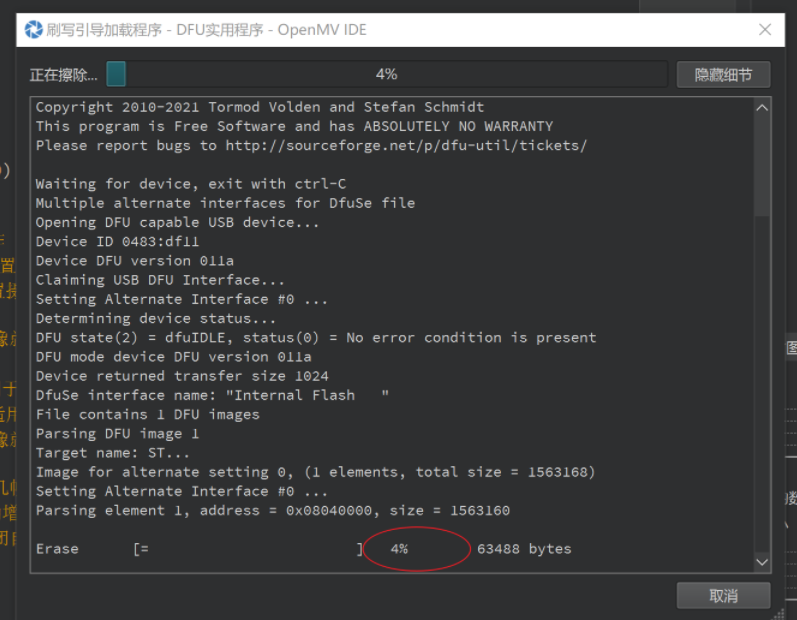The image size is (797, 620).
Task: Click the 'Image for alternate setting 0' line
Action: click(x=315, y=472)
